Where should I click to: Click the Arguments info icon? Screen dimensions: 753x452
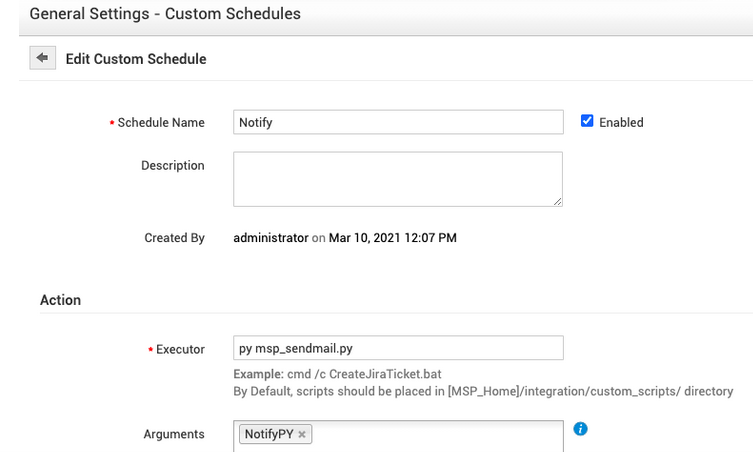click(581, 429)
